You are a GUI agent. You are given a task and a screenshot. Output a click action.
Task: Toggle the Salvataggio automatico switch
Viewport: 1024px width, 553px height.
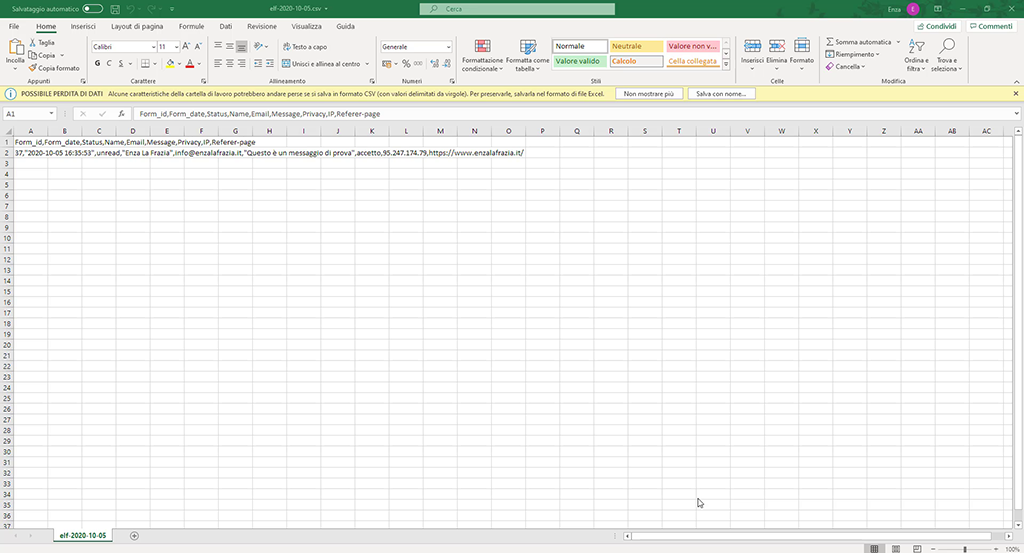pyautogui.click(x=93, y=9)
